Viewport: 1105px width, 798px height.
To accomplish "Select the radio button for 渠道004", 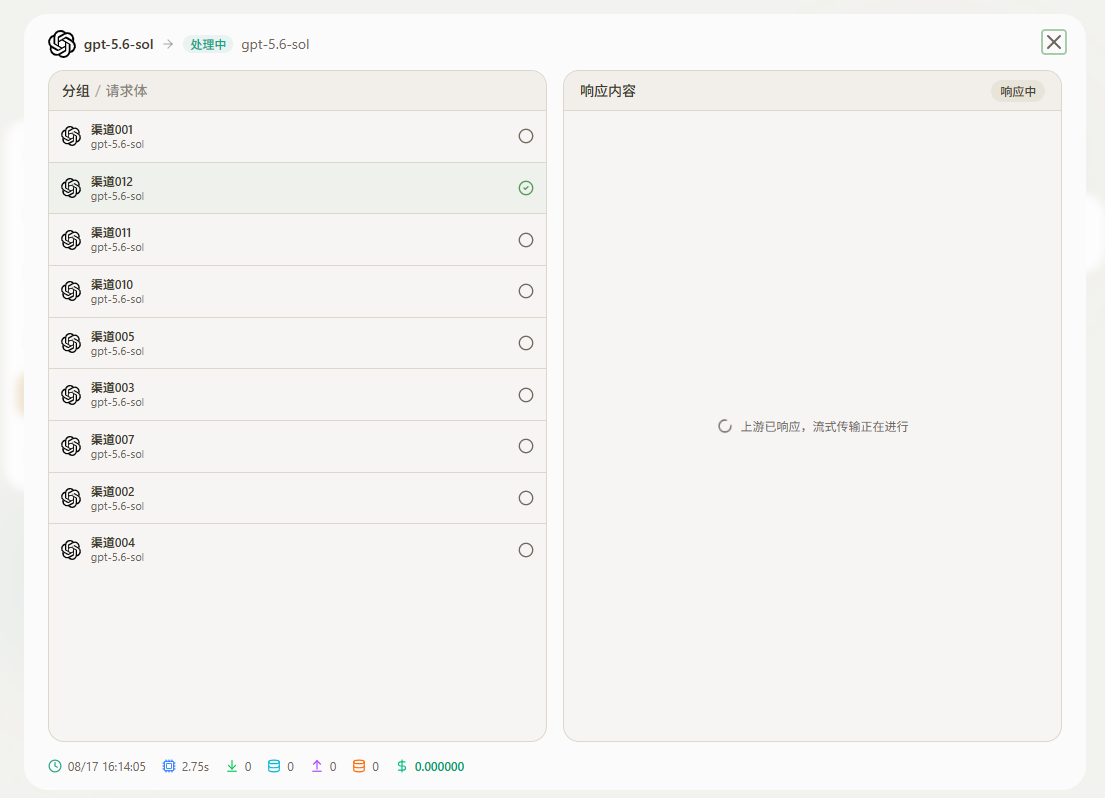I will point(526,550).
